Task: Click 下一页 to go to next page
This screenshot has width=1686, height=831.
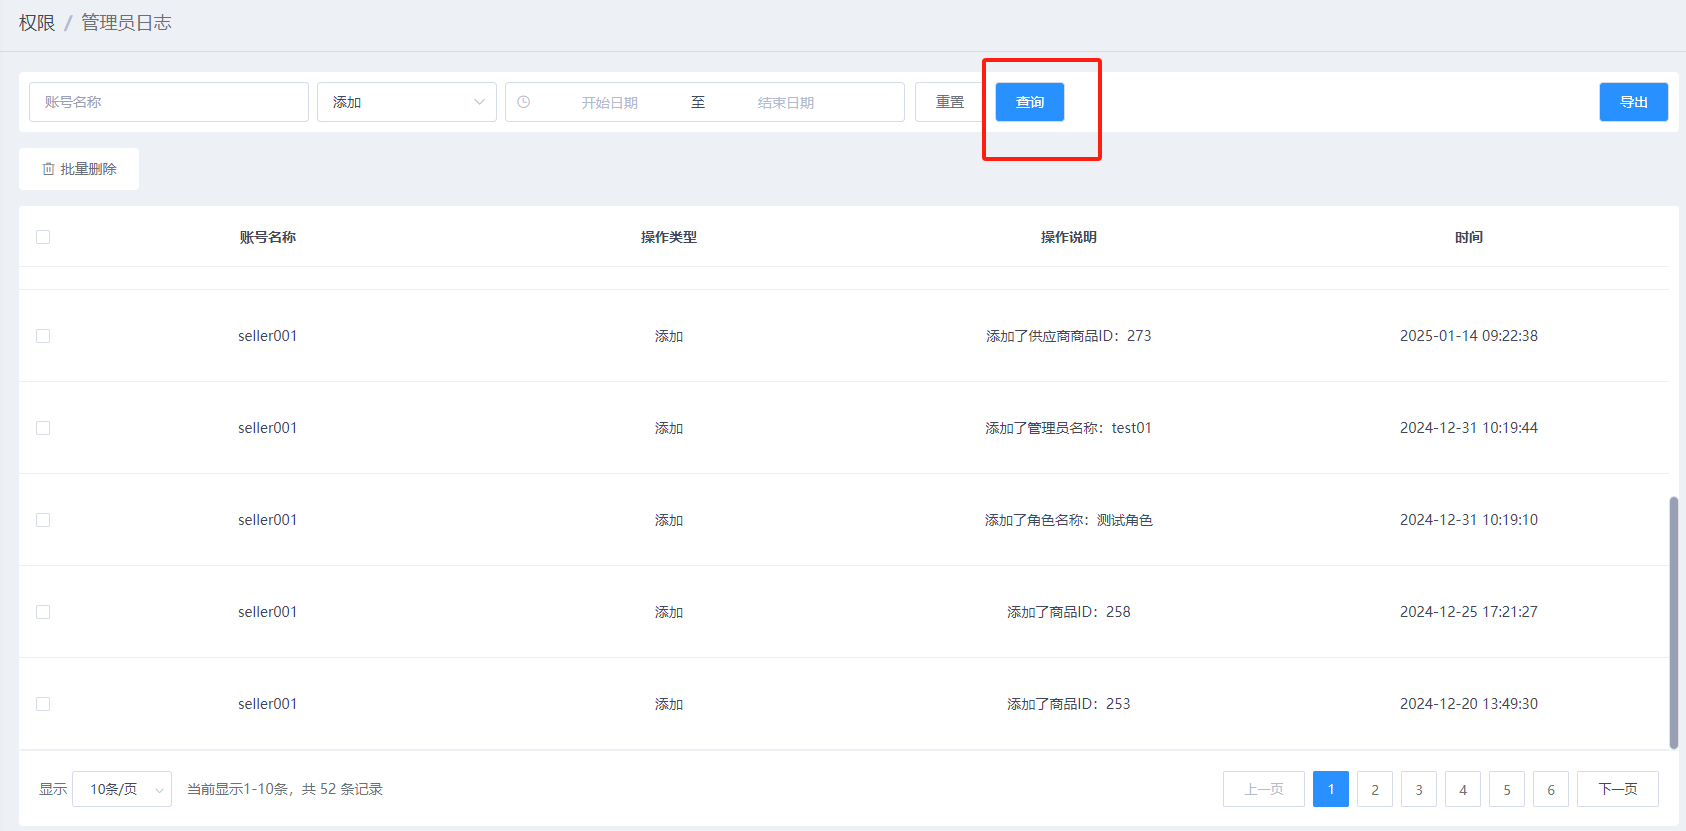Action: click(x=1617, y=789)
